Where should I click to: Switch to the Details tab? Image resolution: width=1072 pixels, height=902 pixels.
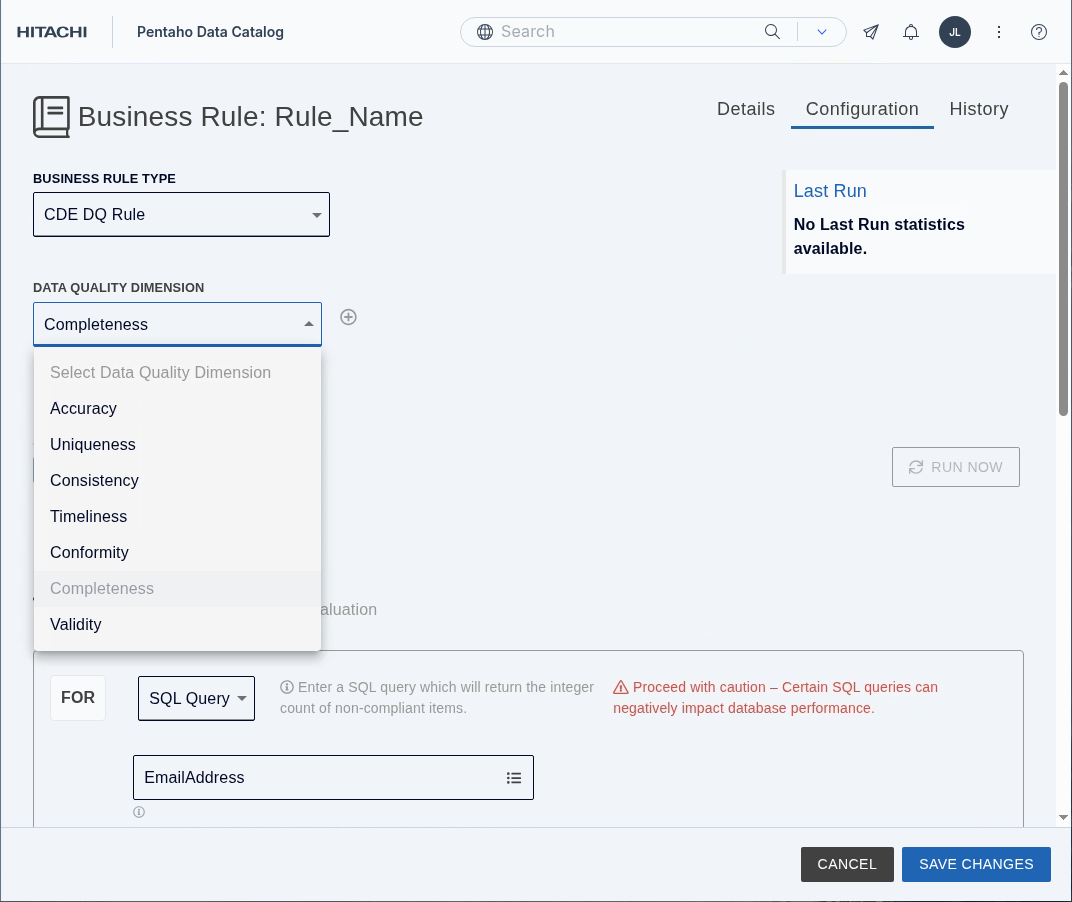[x=745, y=109]
